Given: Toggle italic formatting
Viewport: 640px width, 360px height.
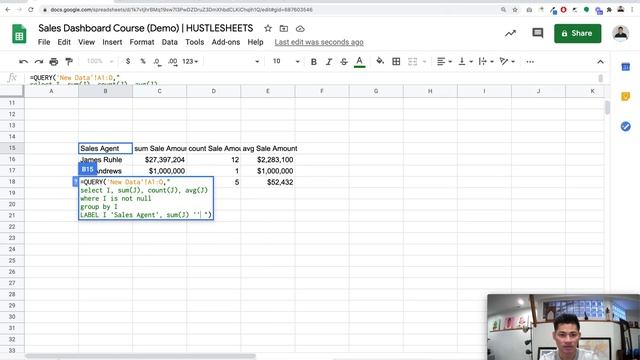Looking at the screenshot, I should click(x=329, y=62).
